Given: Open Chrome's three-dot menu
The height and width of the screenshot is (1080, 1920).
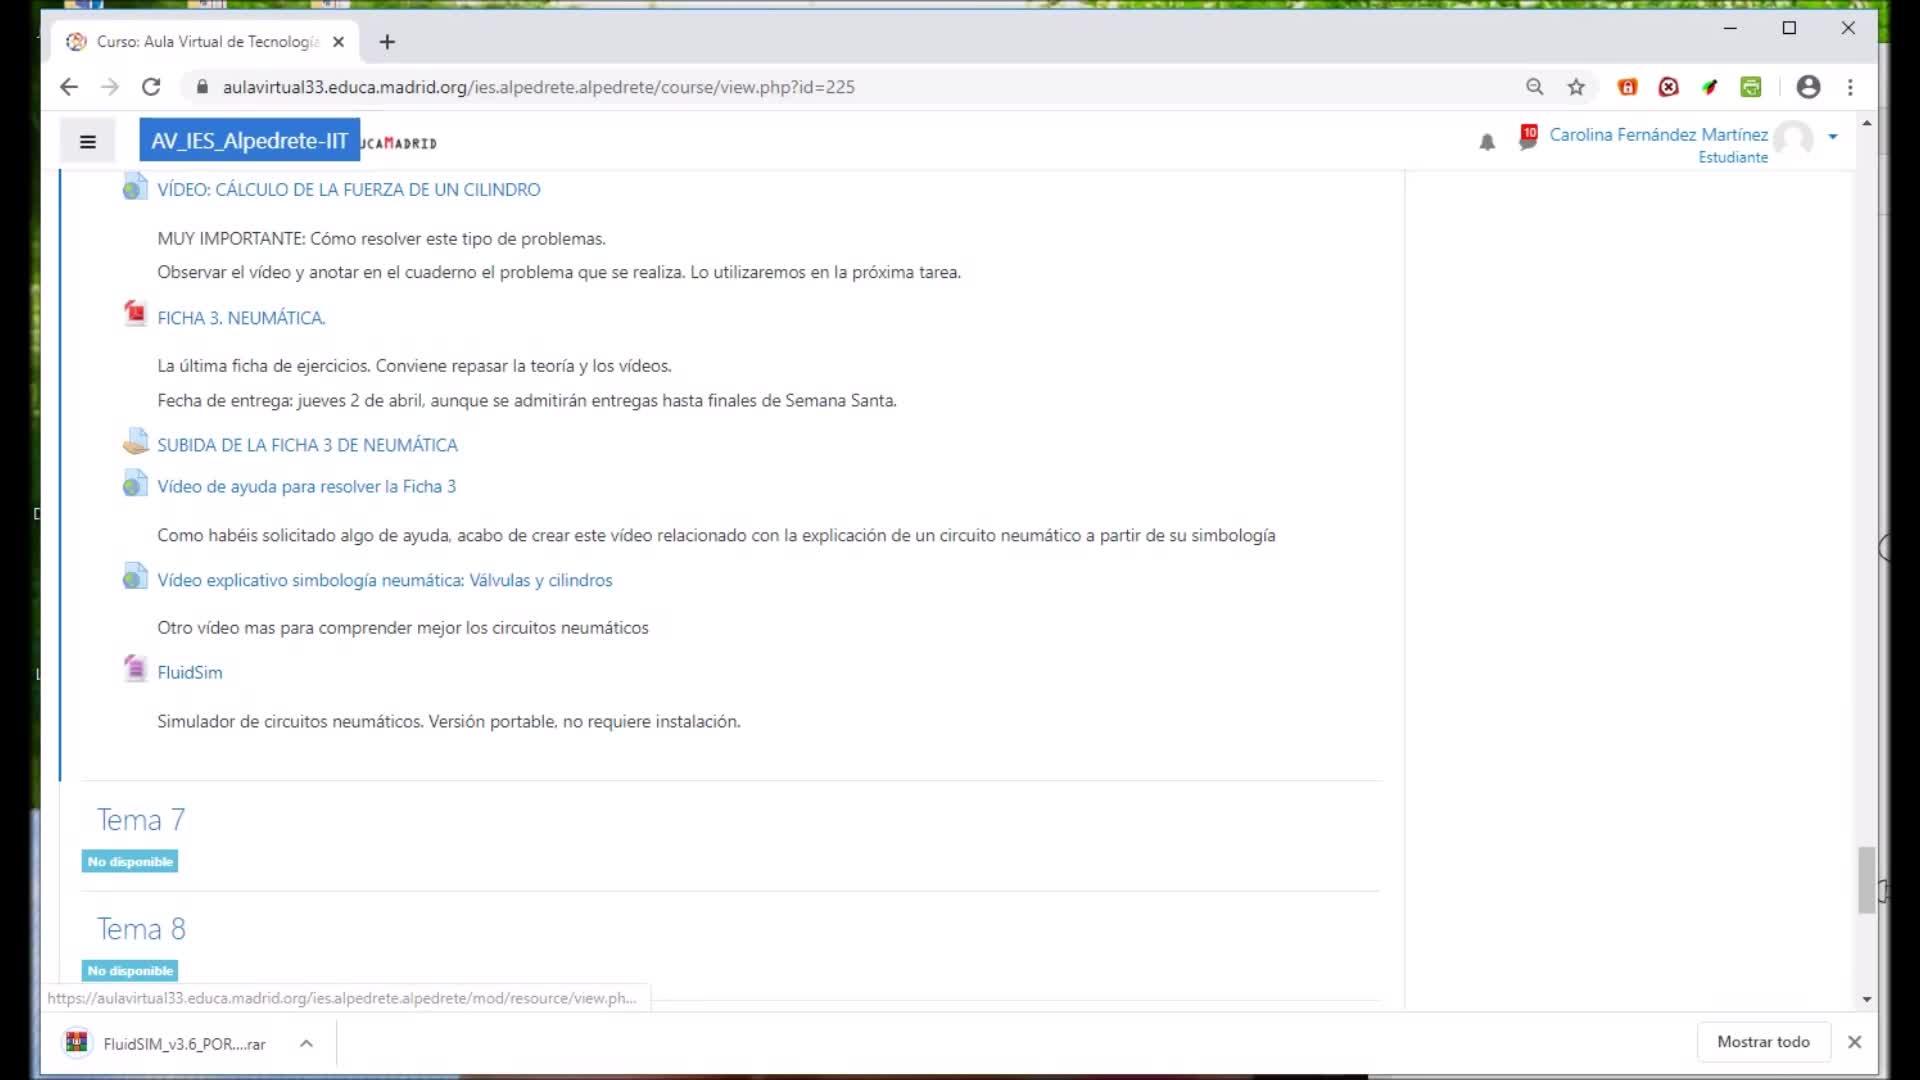Looking at the screenshot, I should [x=1850, y=87].
